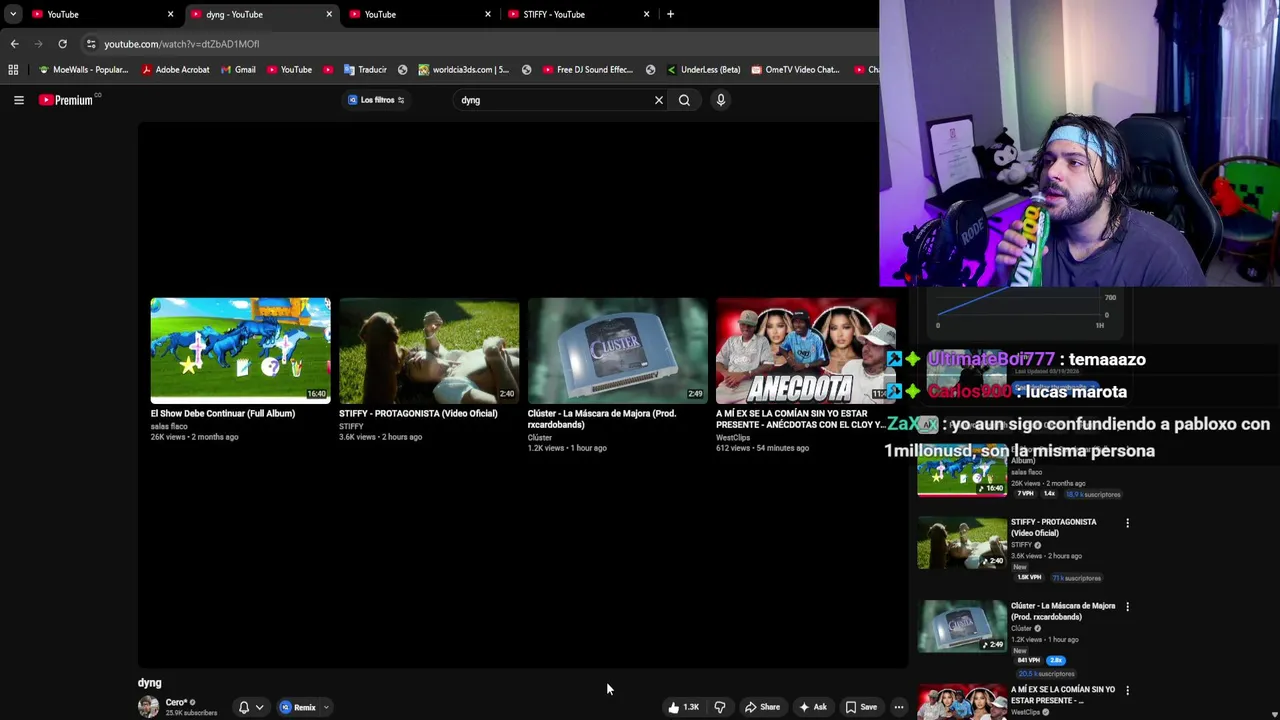The width and height of the screenshot is (1280, 720).
Task: Open the apps grid in bookmarks bar
Action: (13, 70)
